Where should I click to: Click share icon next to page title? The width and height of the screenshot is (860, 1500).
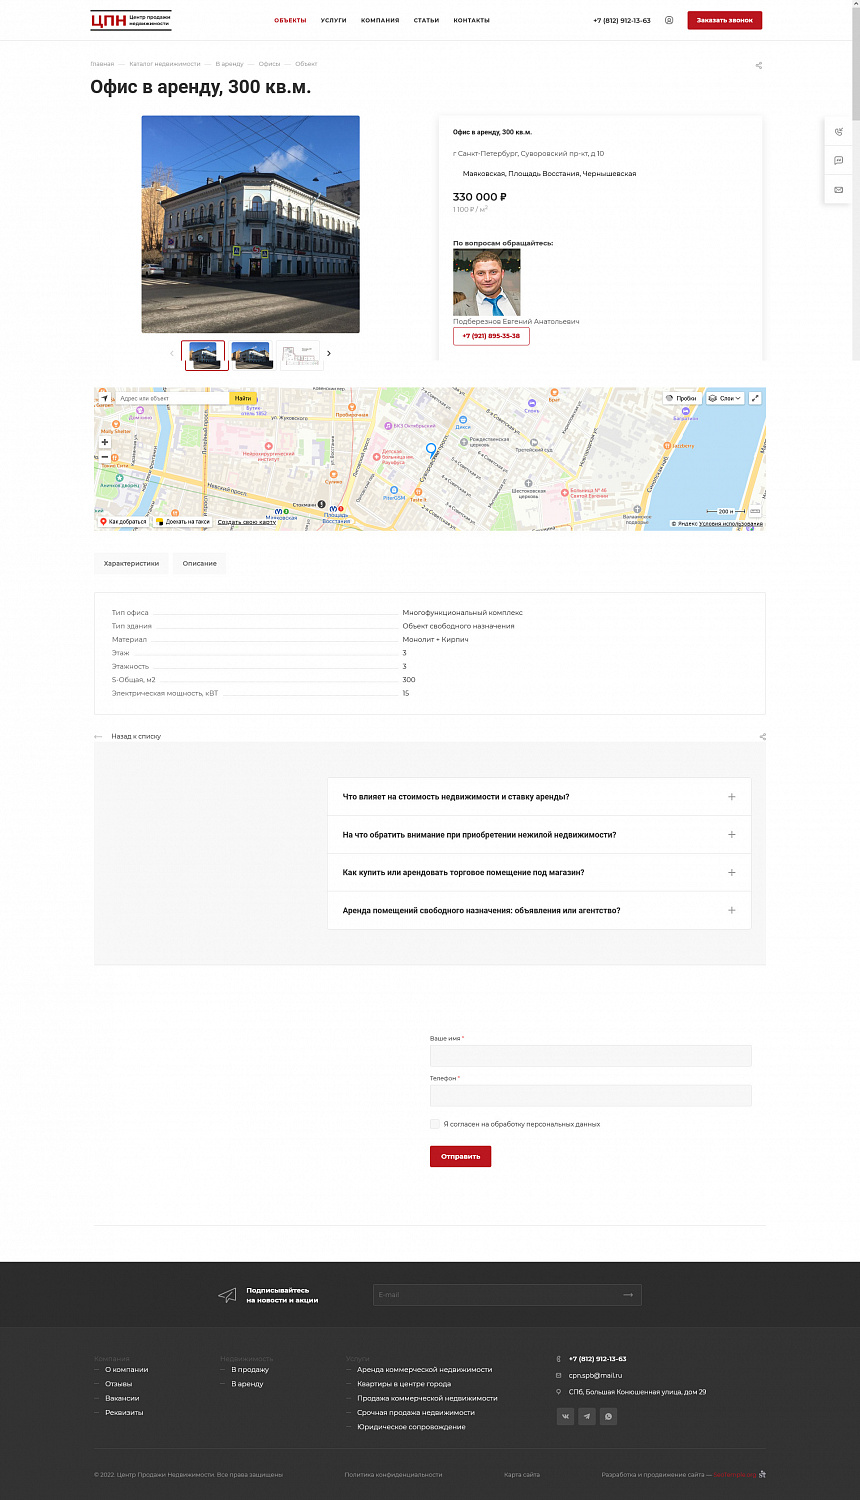[x=759, y=66]
